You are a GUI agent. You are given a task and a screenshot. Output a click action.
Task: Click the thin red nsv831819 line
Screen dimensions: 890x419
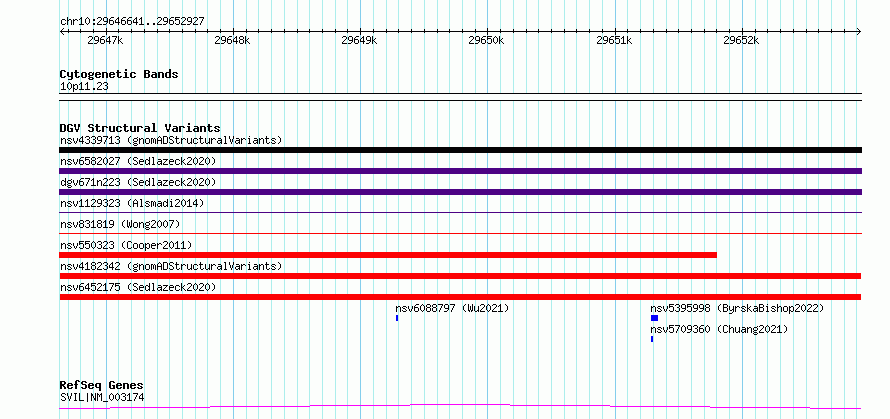tap(460, 233)
